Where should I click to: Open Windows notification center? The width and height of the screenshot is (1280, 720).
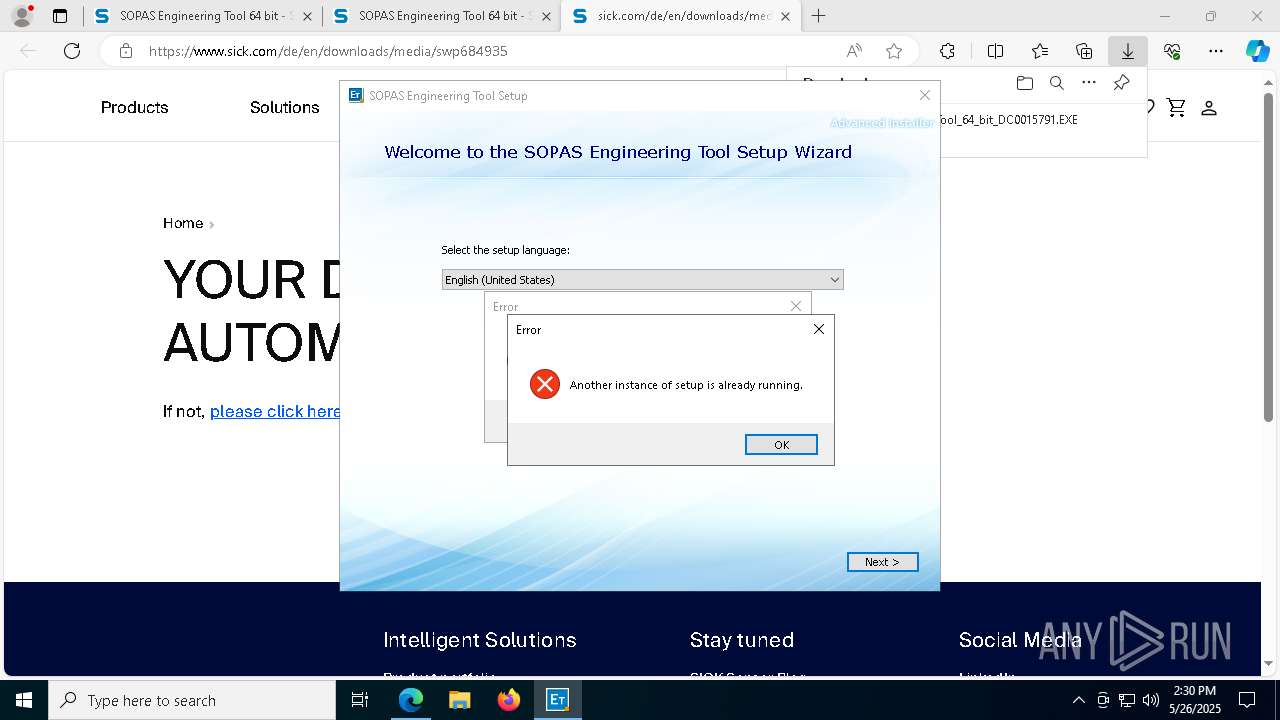(x=1247, y=700)
